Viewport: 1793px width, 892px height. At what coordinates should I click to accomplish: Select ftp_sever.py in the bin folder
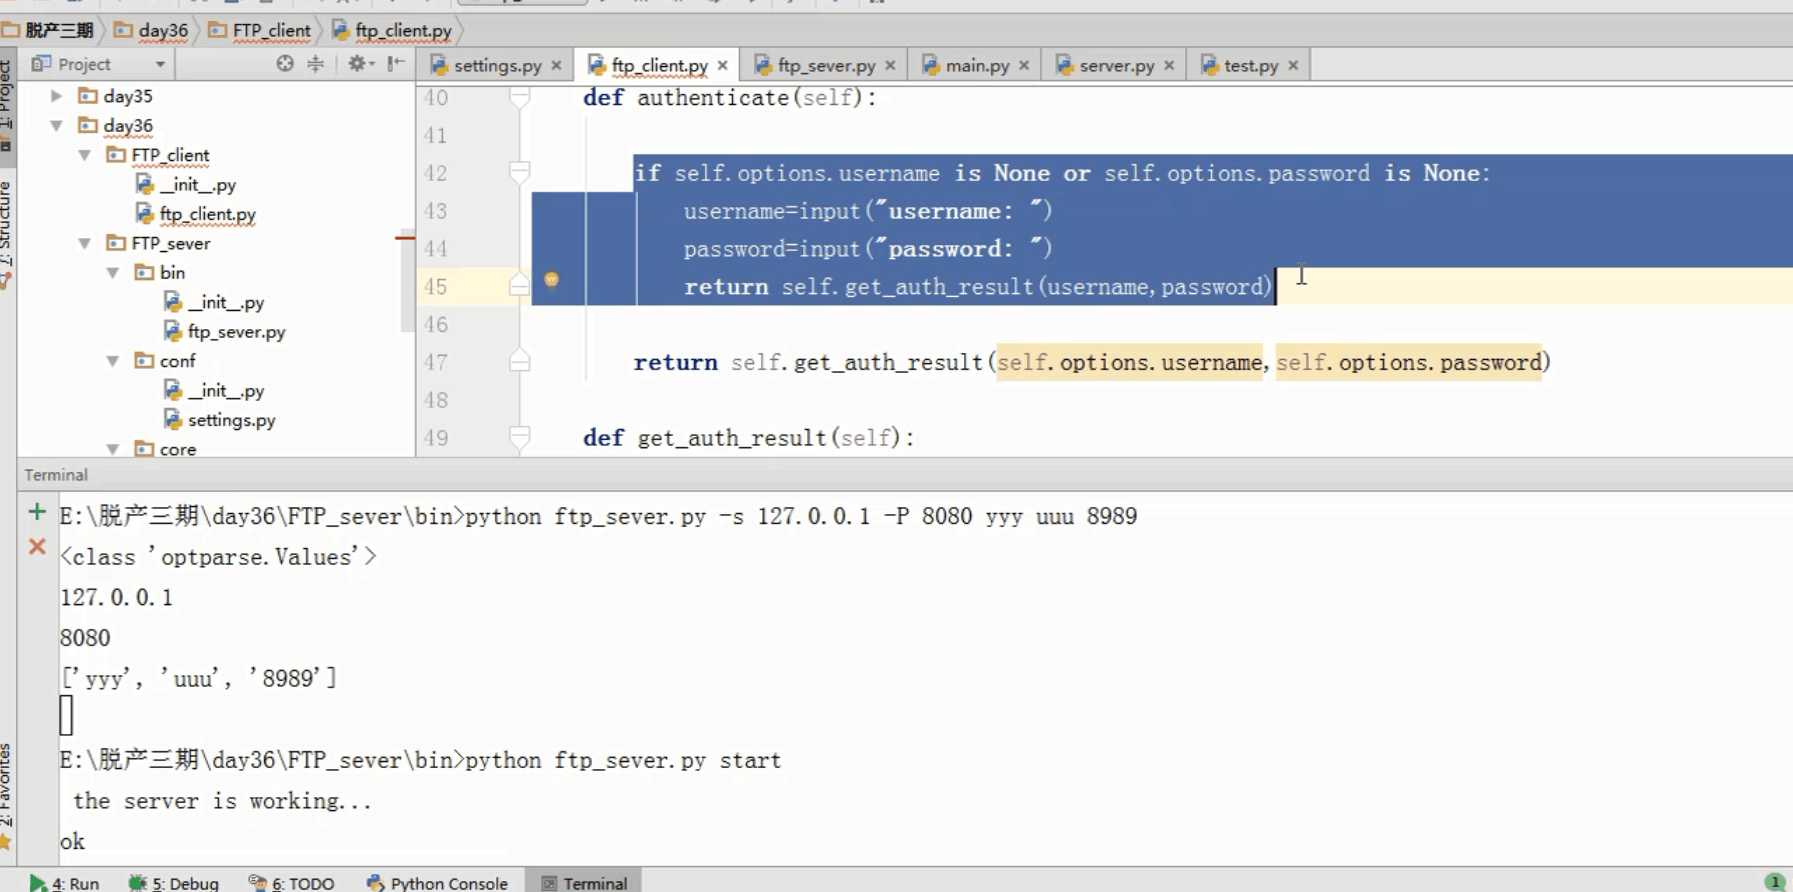225,332
